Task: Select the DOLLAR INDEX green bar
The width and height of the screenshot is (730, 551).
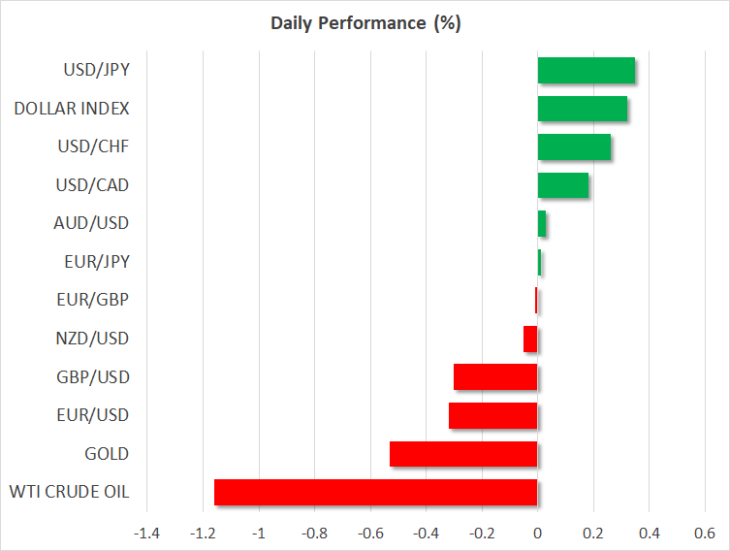Action: coord(582,108)
